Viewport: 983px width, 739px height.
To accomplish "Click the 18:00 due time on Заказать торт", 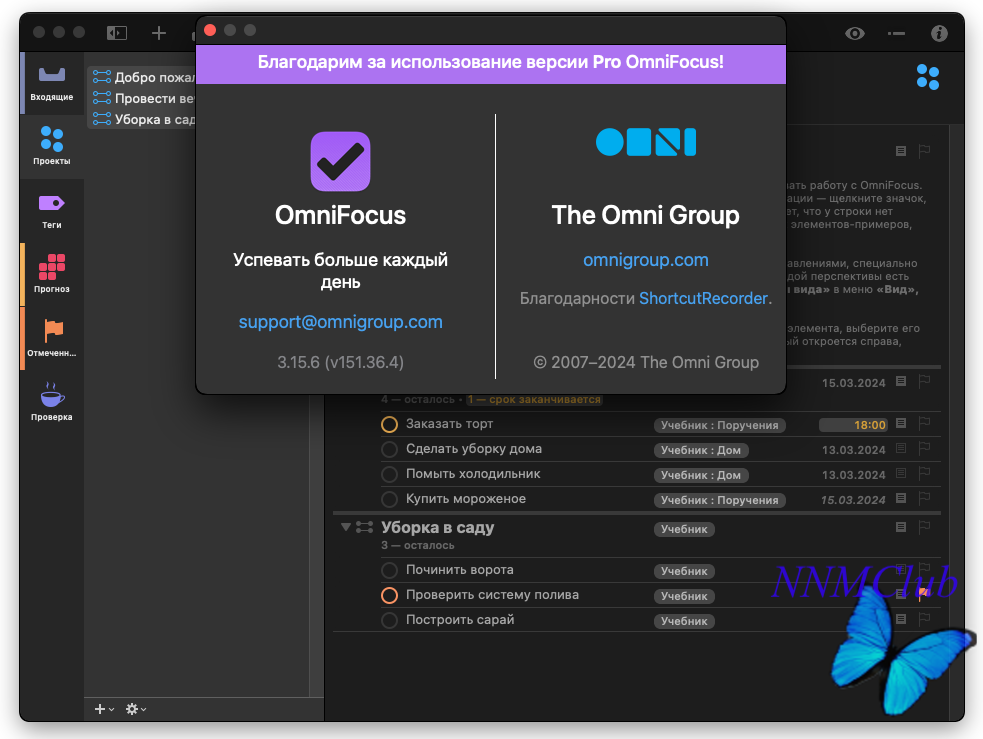I will click(853, 425).
